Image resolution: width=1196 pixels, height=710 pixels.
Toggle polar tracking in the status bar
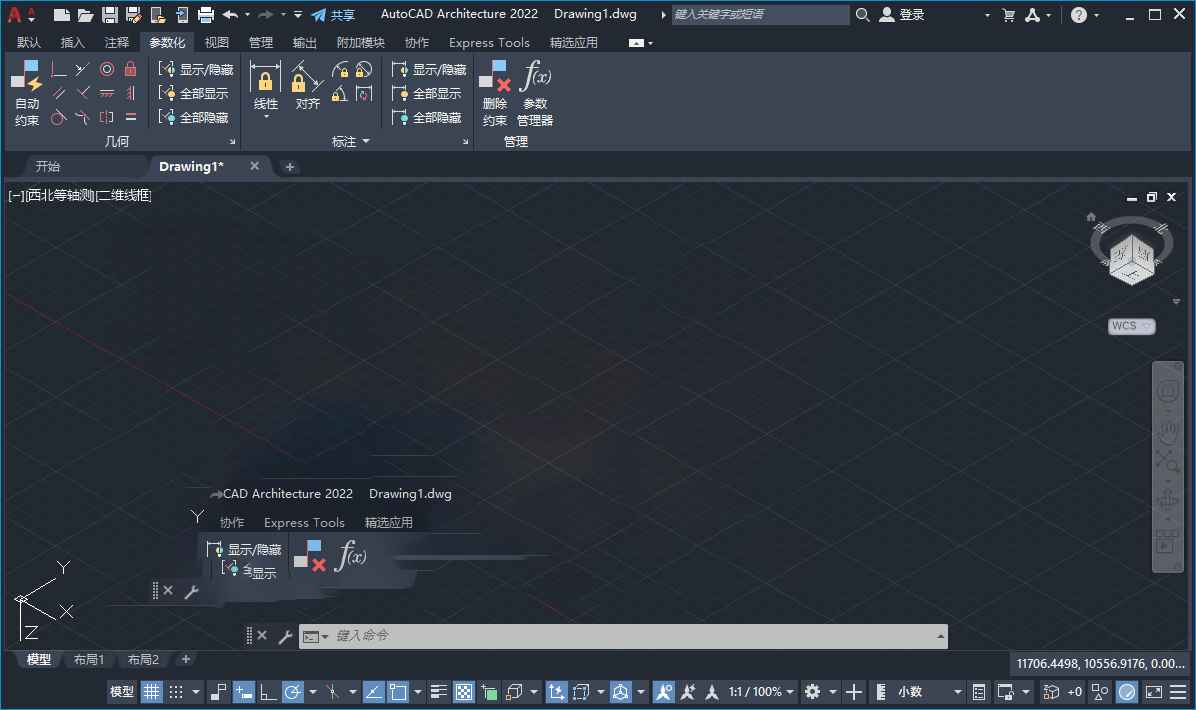292,692
